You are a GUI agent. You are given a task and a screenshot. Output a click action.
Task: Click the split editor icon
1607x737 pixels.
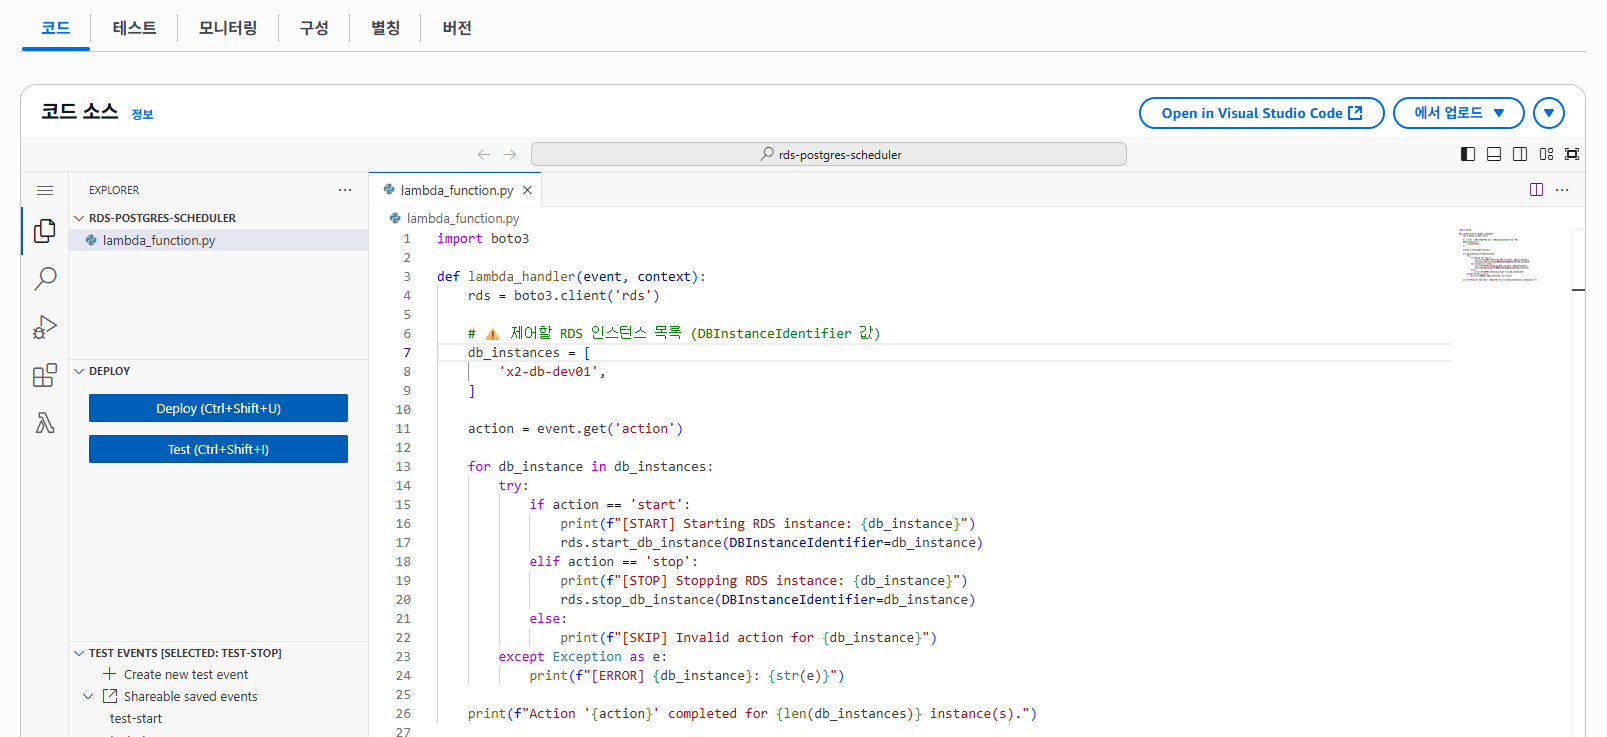(x=1536, y=190)
